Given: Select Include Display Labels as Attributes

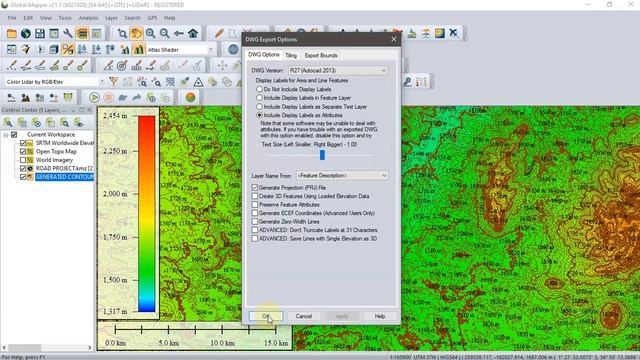Looking at the screenshot, I should pos(259,115).
